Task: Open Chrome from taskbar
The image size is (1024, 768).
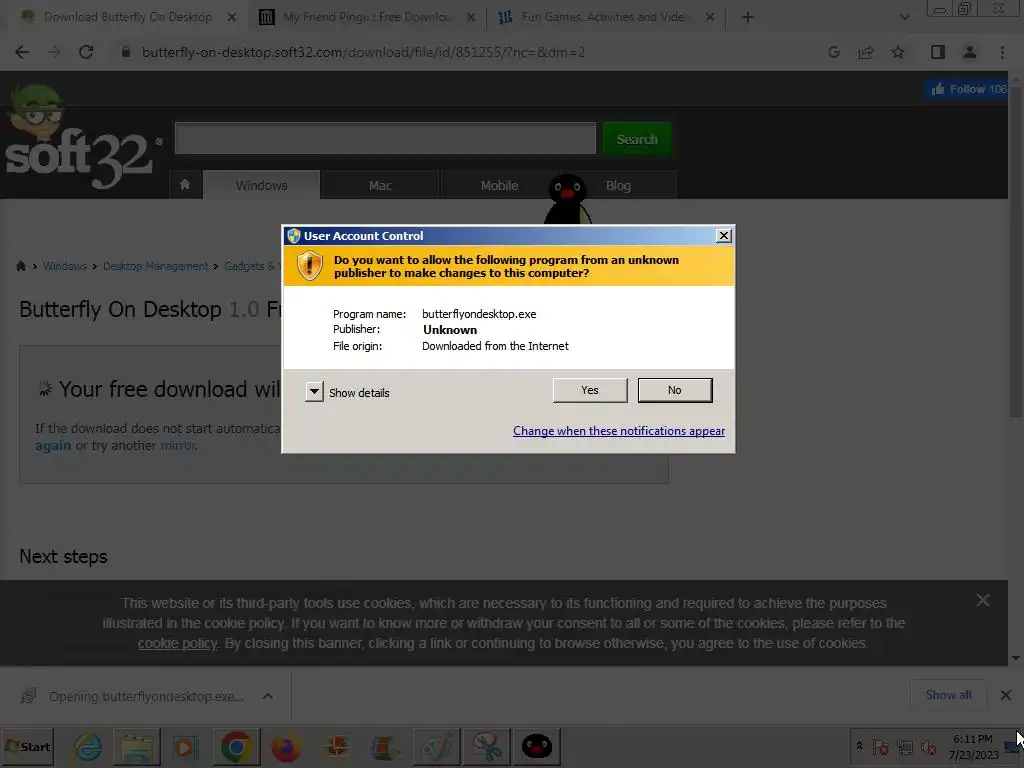Action: click(236, 746)
